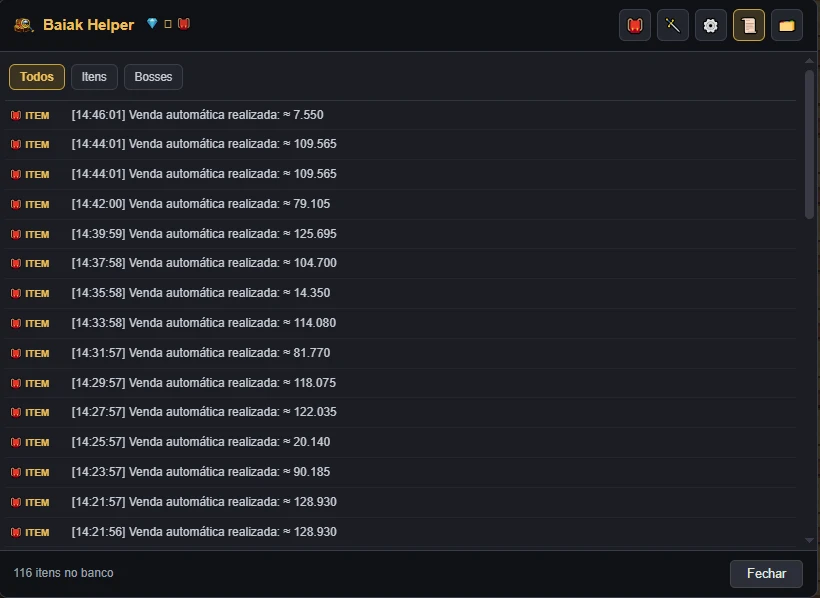
Task: Switch to the Todos filter tab
Action: pyautogui.click(x=37, y=77)
